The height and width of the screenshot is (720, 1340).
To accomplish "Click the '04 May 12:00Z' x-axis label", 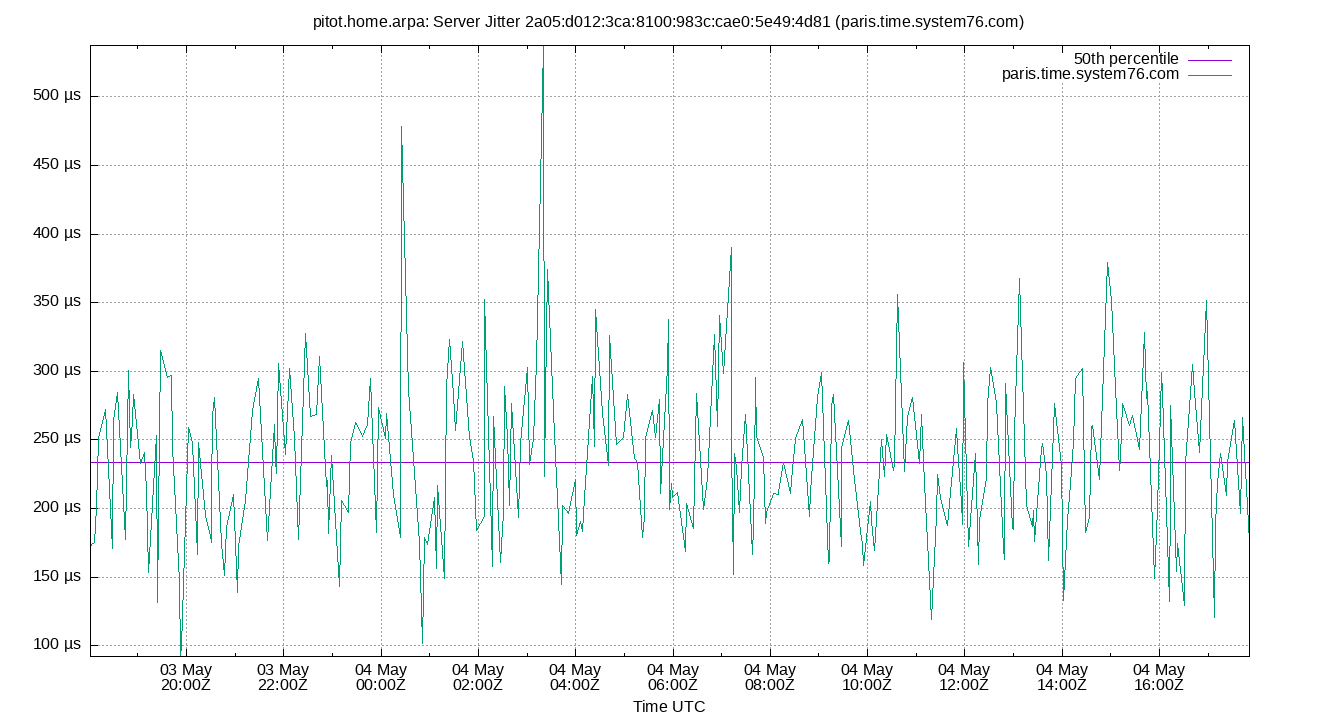I will pyautogui.click(x=964, y=677).
